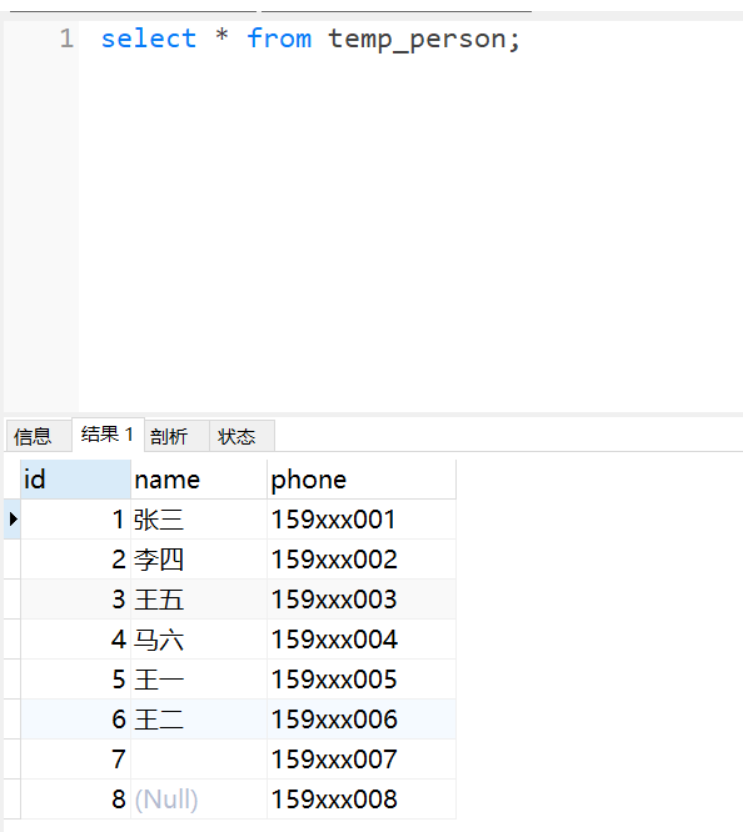The width and height of the screenshot is (743, 832).
Task: Select the id cell with value 3
Action: coord(75,600)
